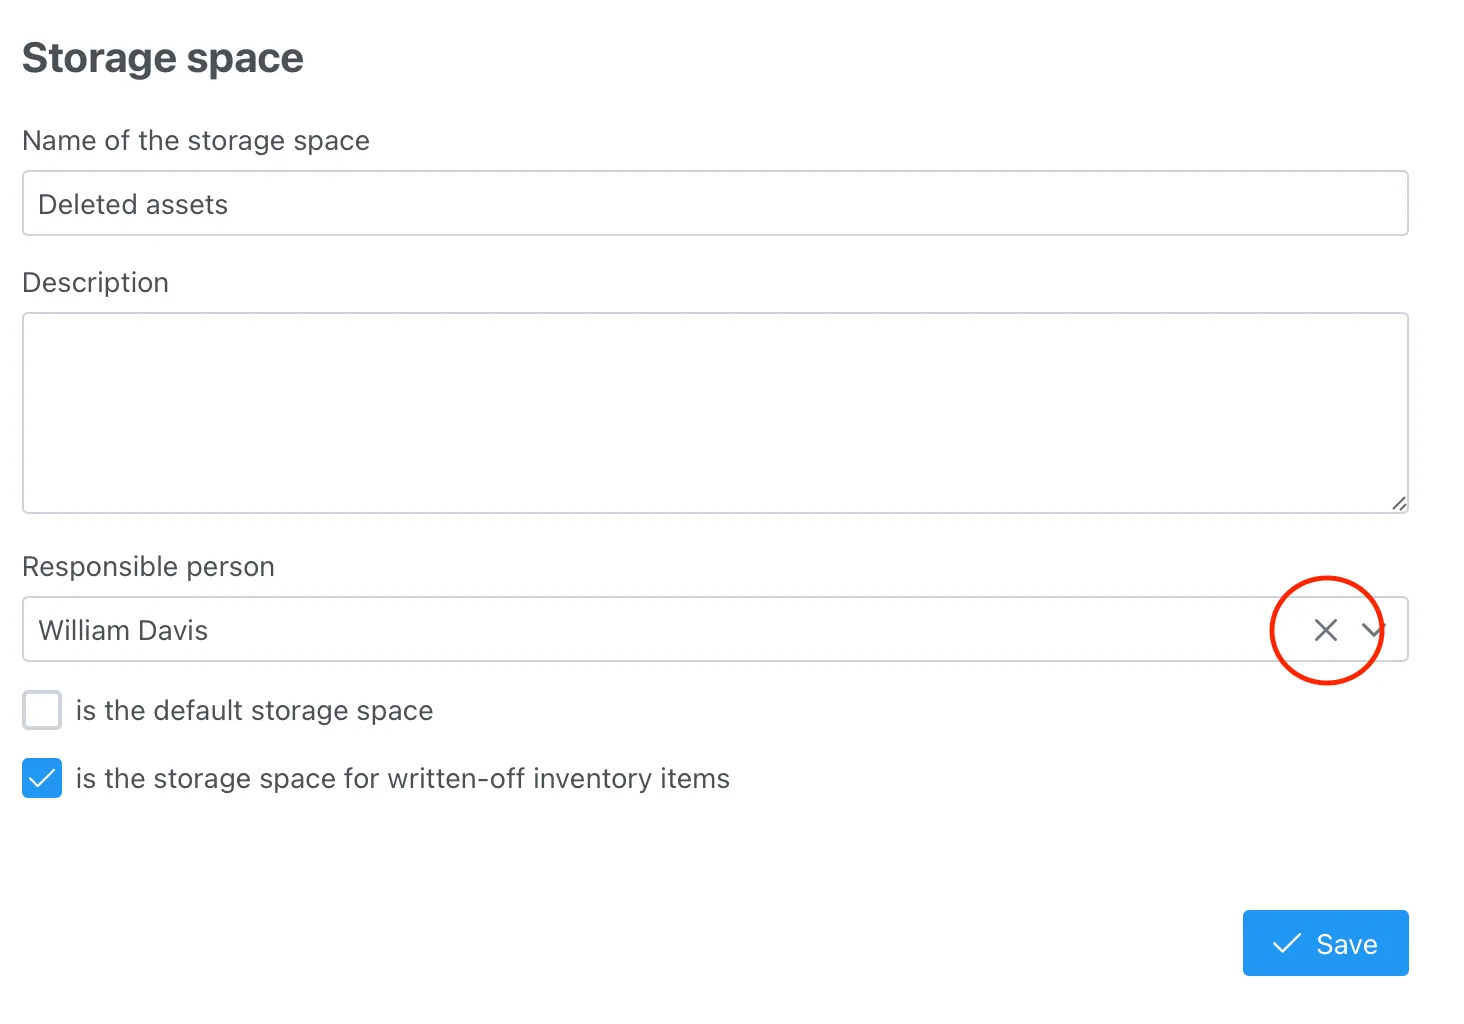Click the word 'Save' on the blue button
Image resolution: width=1464 pixels, height=1024 pixels.
point(1347,944)
